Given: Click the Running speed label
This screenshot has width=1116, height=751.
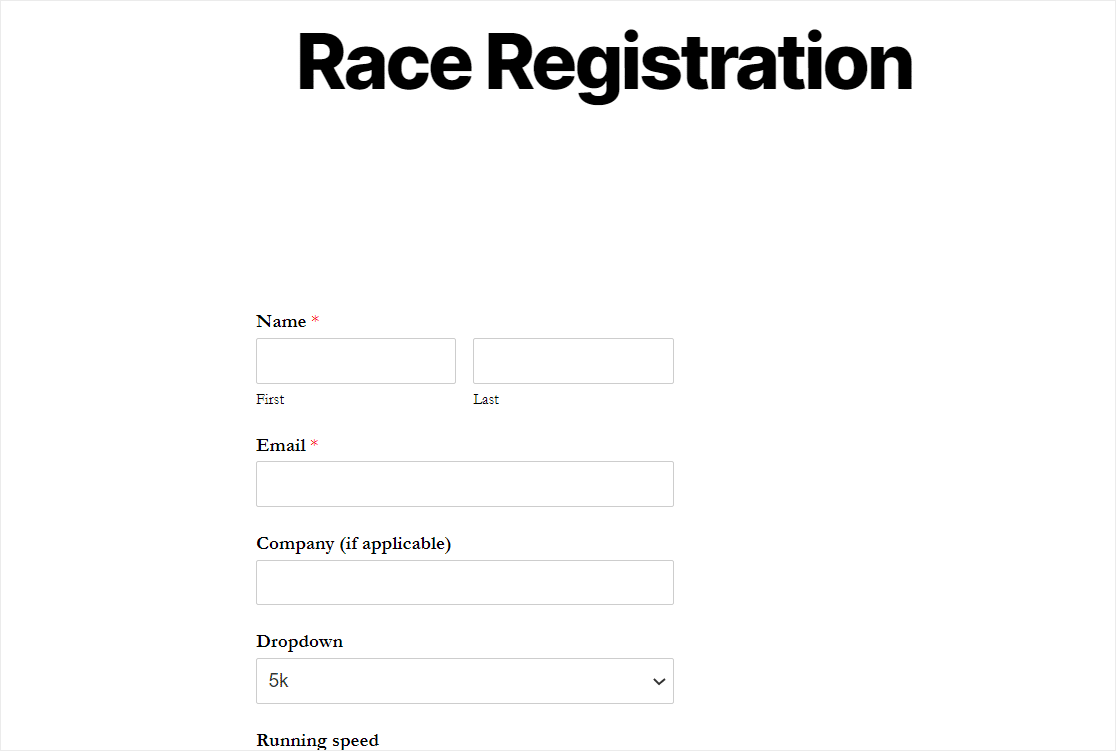Looking at the screenshot, I should pos(317,740).
